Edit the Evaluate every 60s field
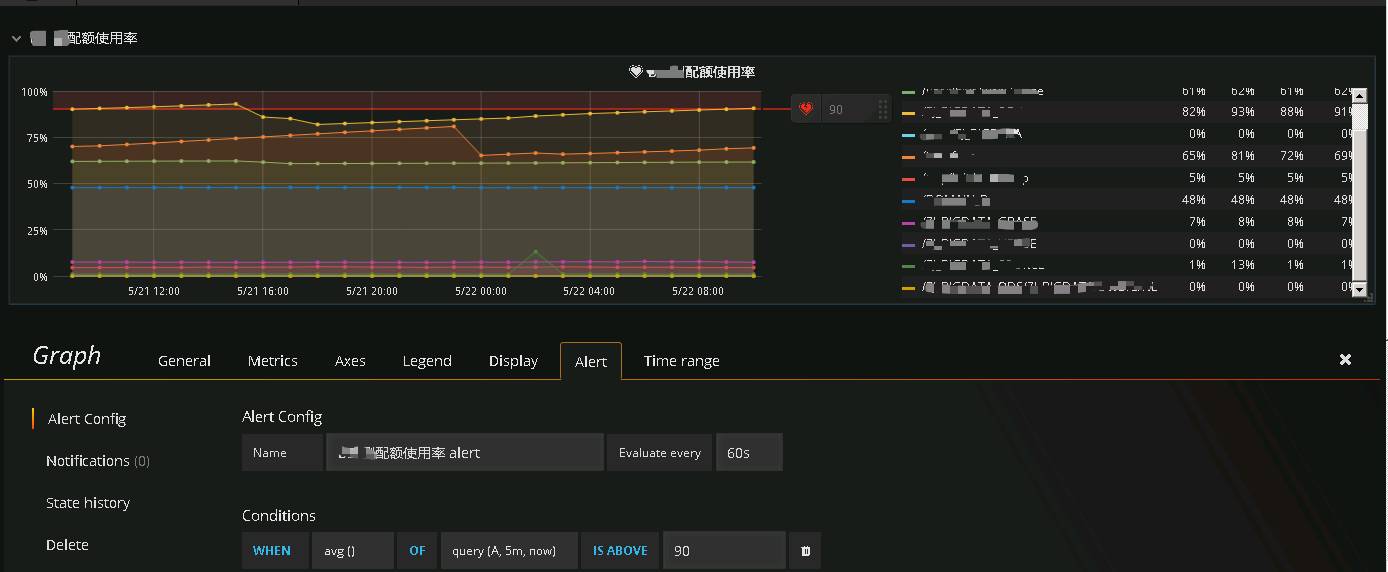Image resolution: width=1388 pixels, height=572 pixels. click(749, 452)
